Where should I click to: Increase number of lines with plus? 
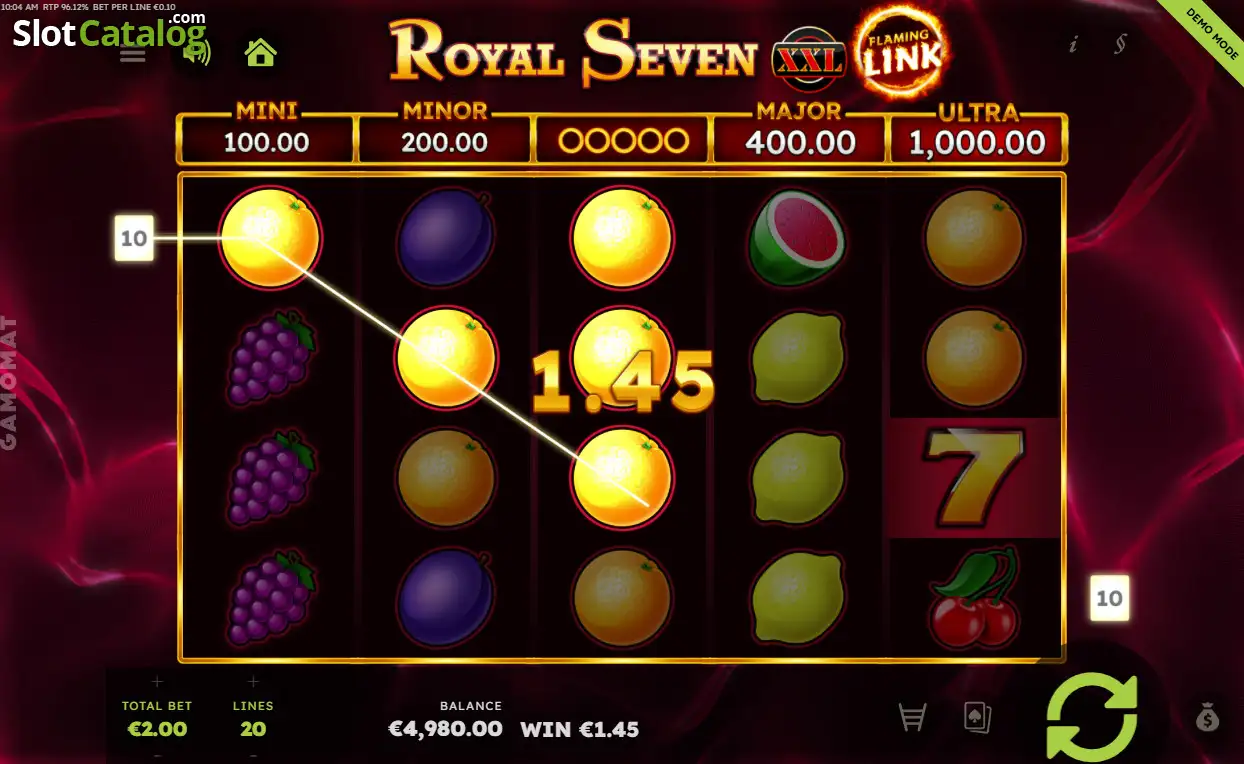coord(253,682)
